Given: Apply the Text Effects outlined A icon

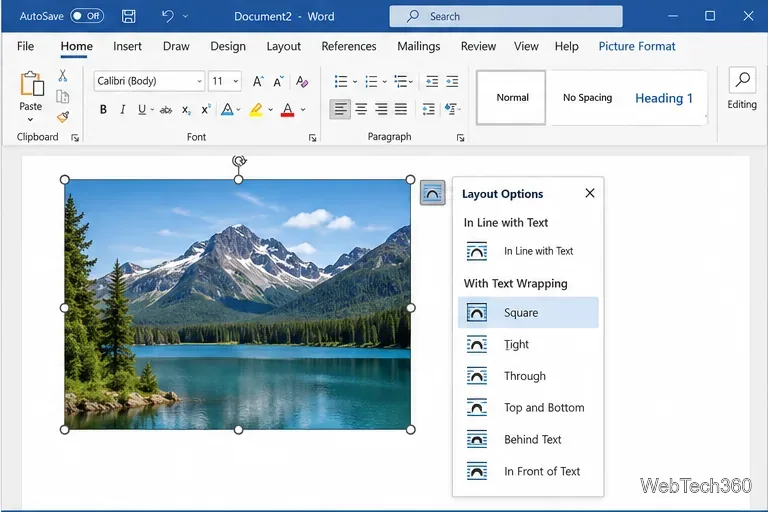Looking at the screenshot, I should pos(227,109).
